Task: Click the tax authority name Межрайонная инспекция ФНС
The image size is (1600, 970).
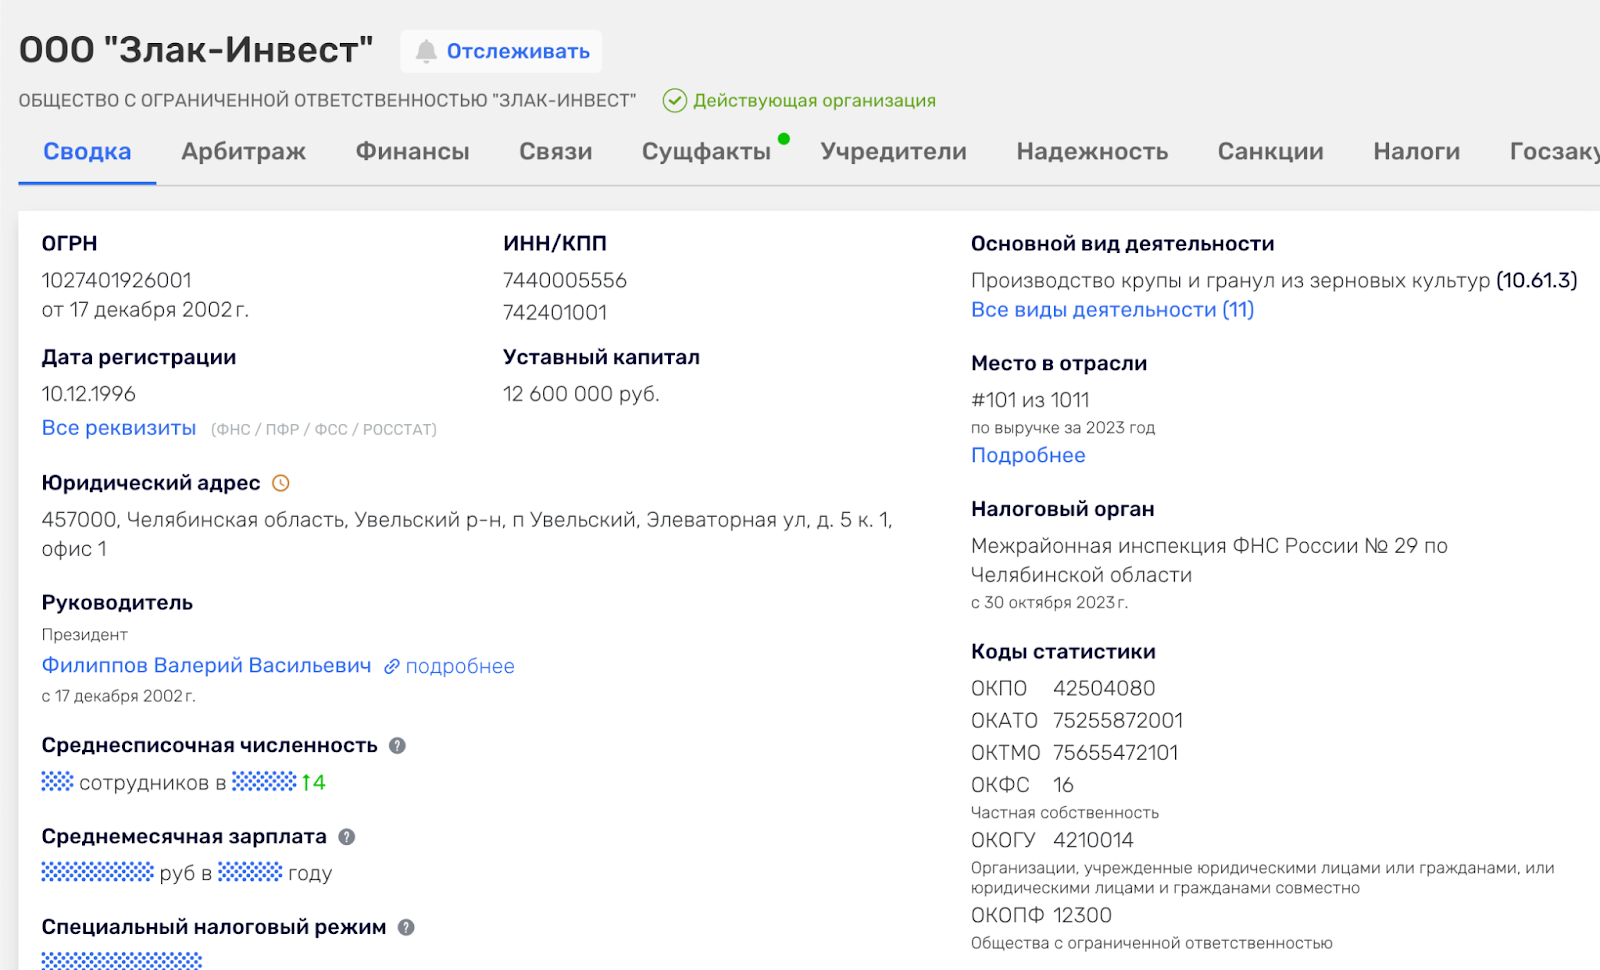Action: pyautogui.click(x=1209, y=560)
